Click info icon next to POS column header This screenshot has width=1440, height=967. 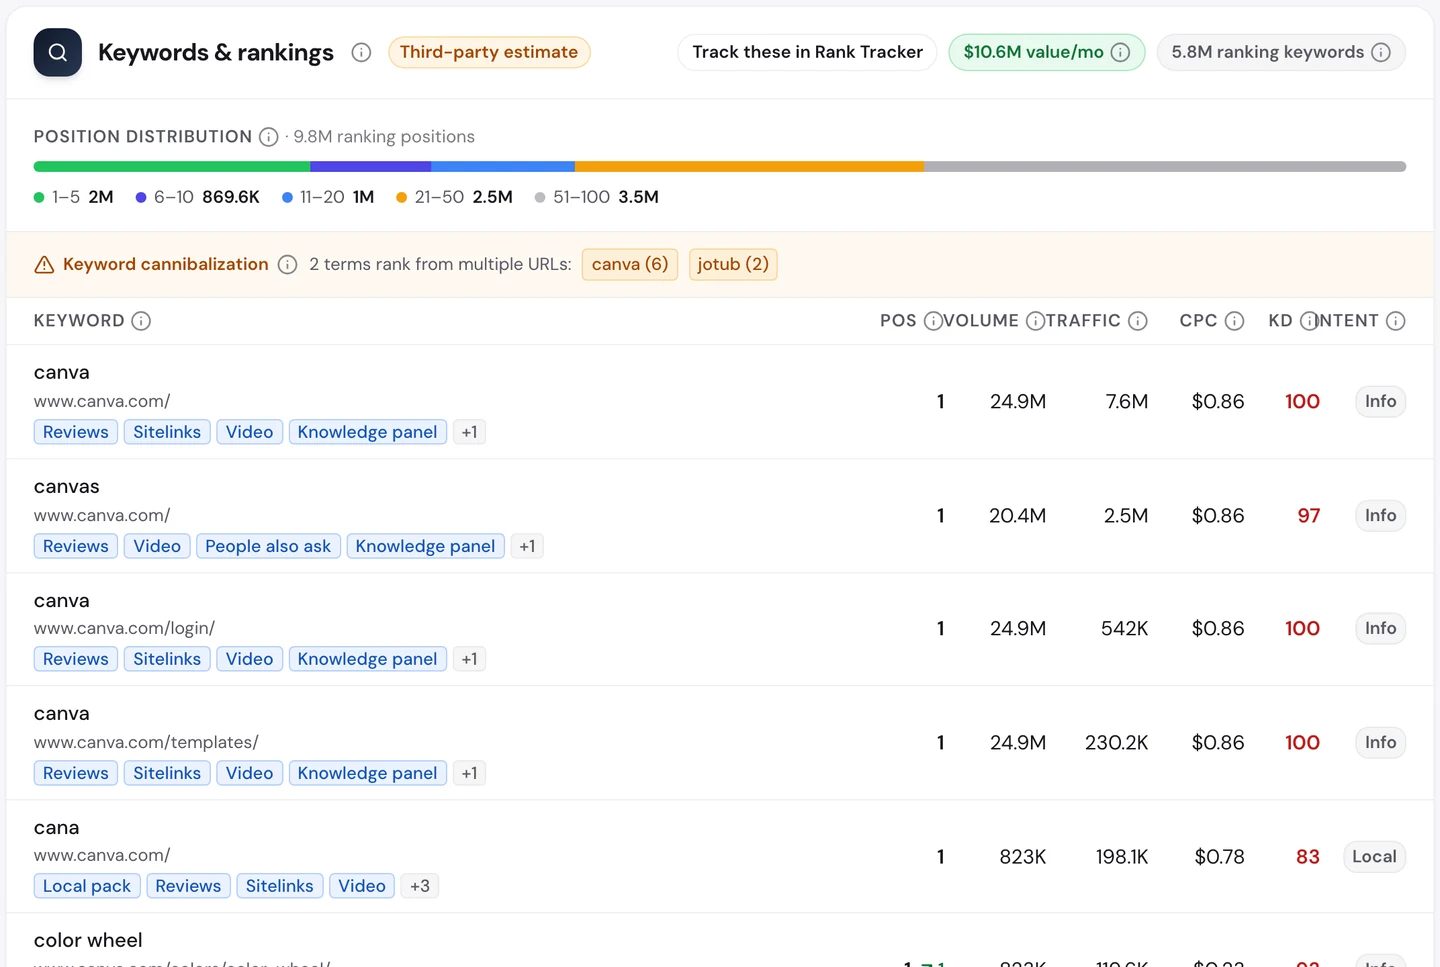click(x=932, y=321)
